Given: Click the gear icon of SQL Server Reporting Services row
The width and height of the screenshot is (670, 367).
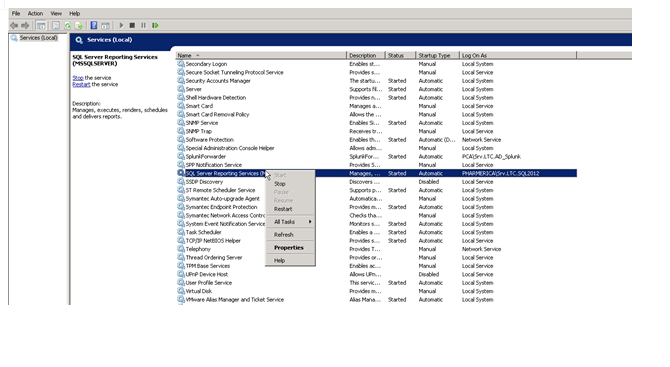Looking at the screenshot, I should pyautogui.click(x=181, y=173).
